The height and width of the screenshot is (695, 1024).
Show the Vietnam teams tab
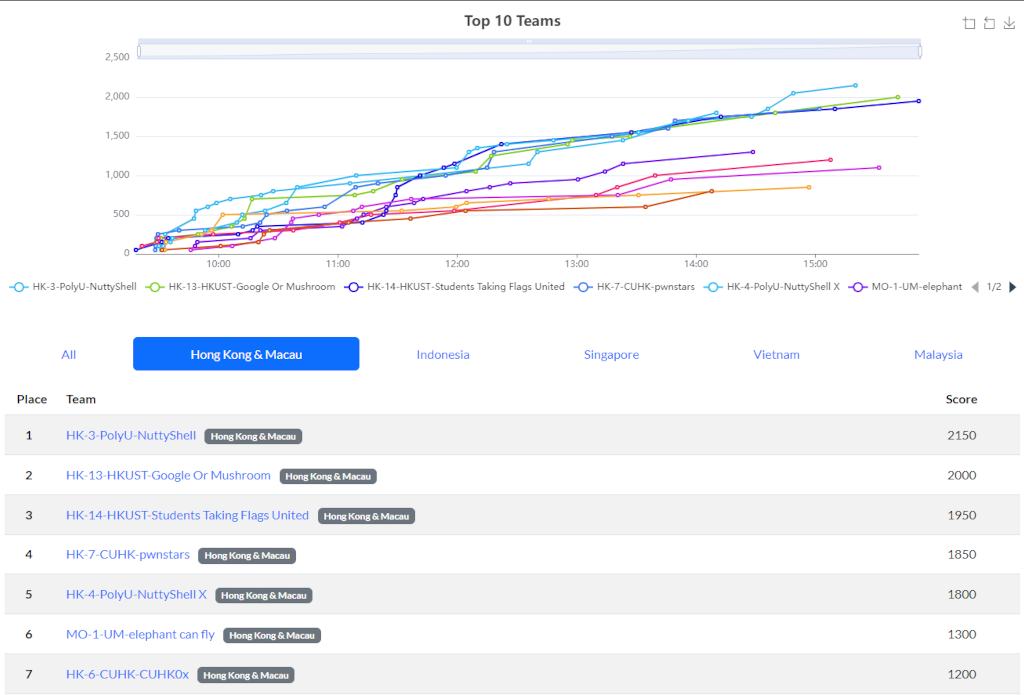pyautogui.click(x=776, y=354)
